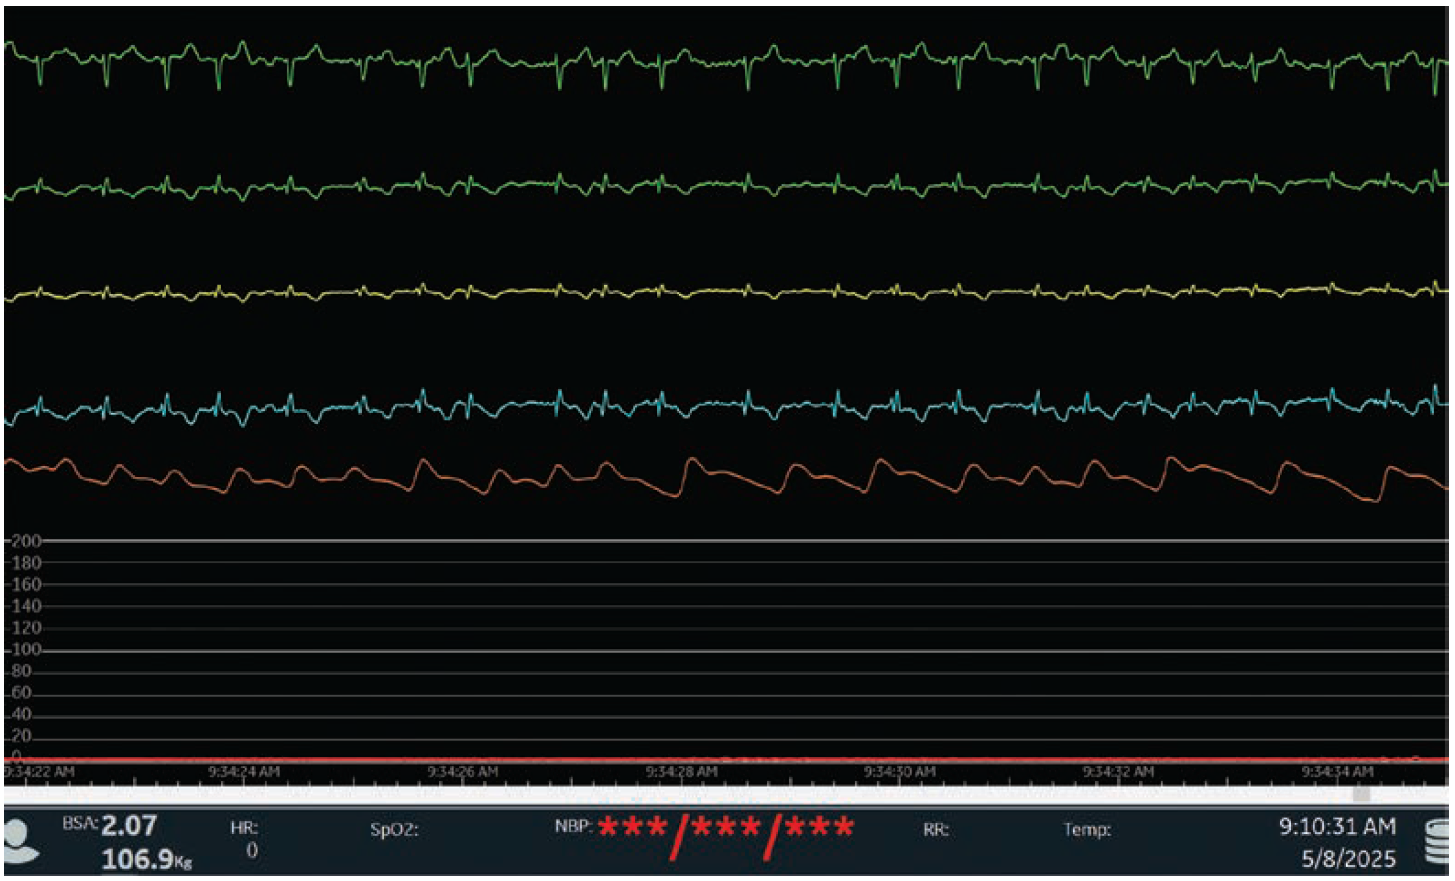Select the SpO2 vitals field

tap(394, 829)
